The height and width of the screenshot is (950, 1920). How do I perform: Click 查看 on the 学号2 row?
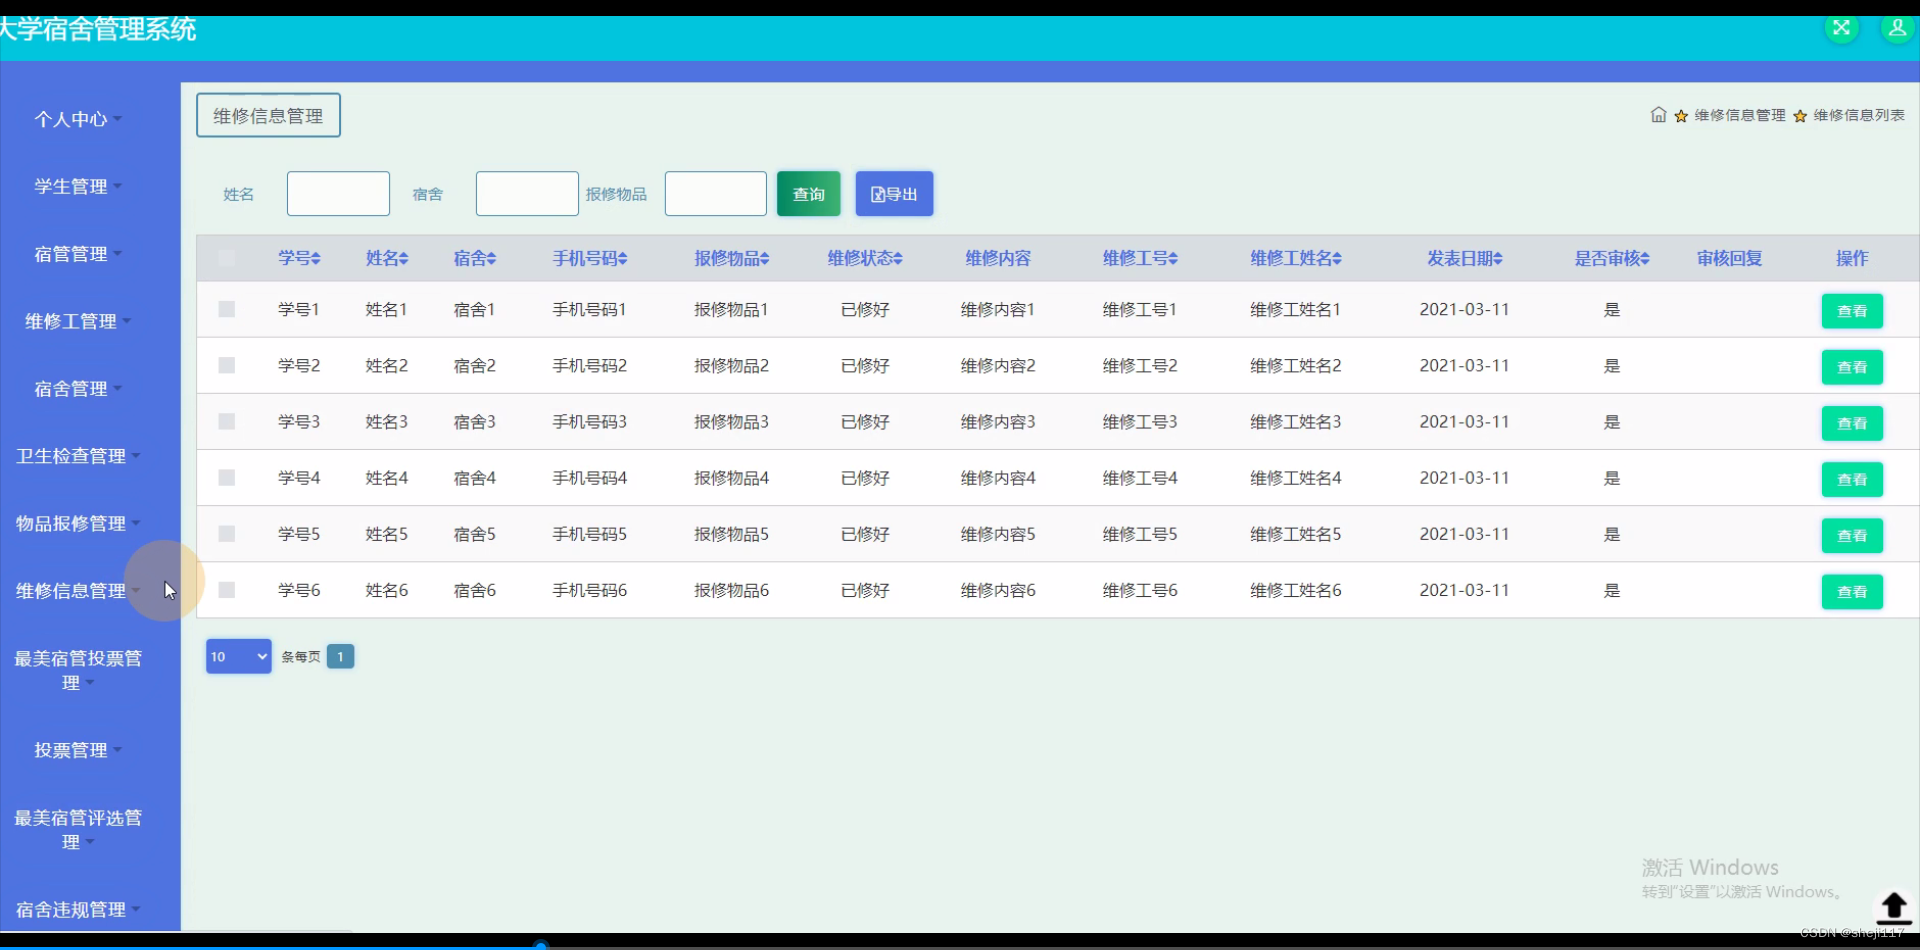(x=1852, y=366)
